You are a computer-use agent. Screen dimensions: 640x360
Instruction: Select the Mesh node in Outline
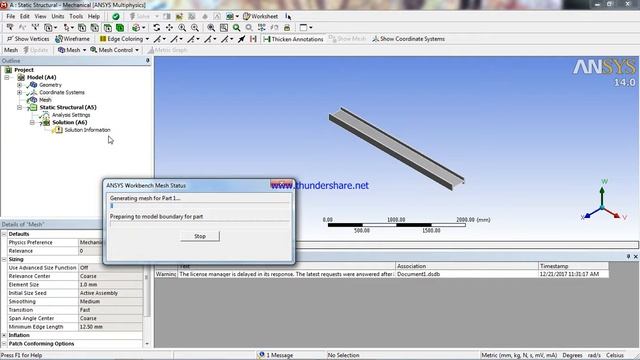point(45,100)
